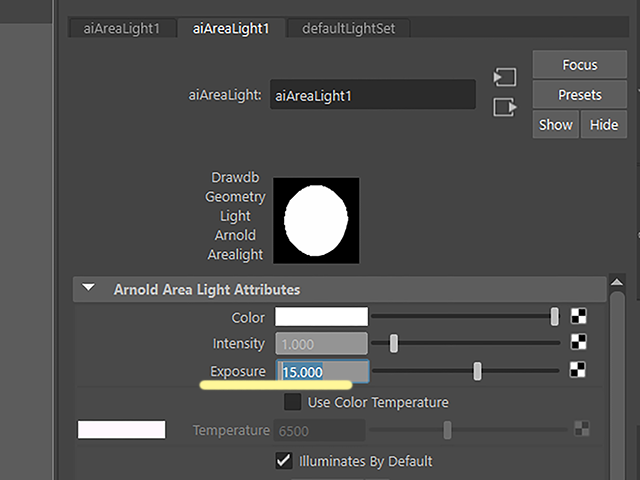
Task: Click the Intensity value field
Action: (321, 344)
